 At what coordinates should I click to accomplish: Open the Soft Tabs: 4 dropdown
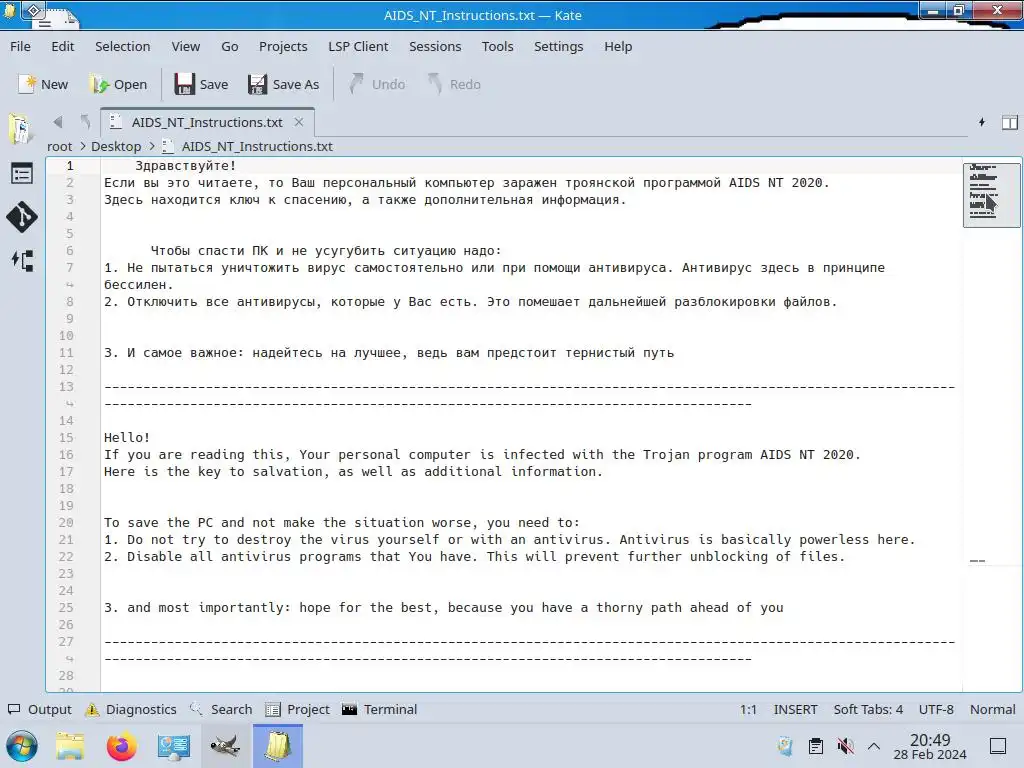coord(868,709)
